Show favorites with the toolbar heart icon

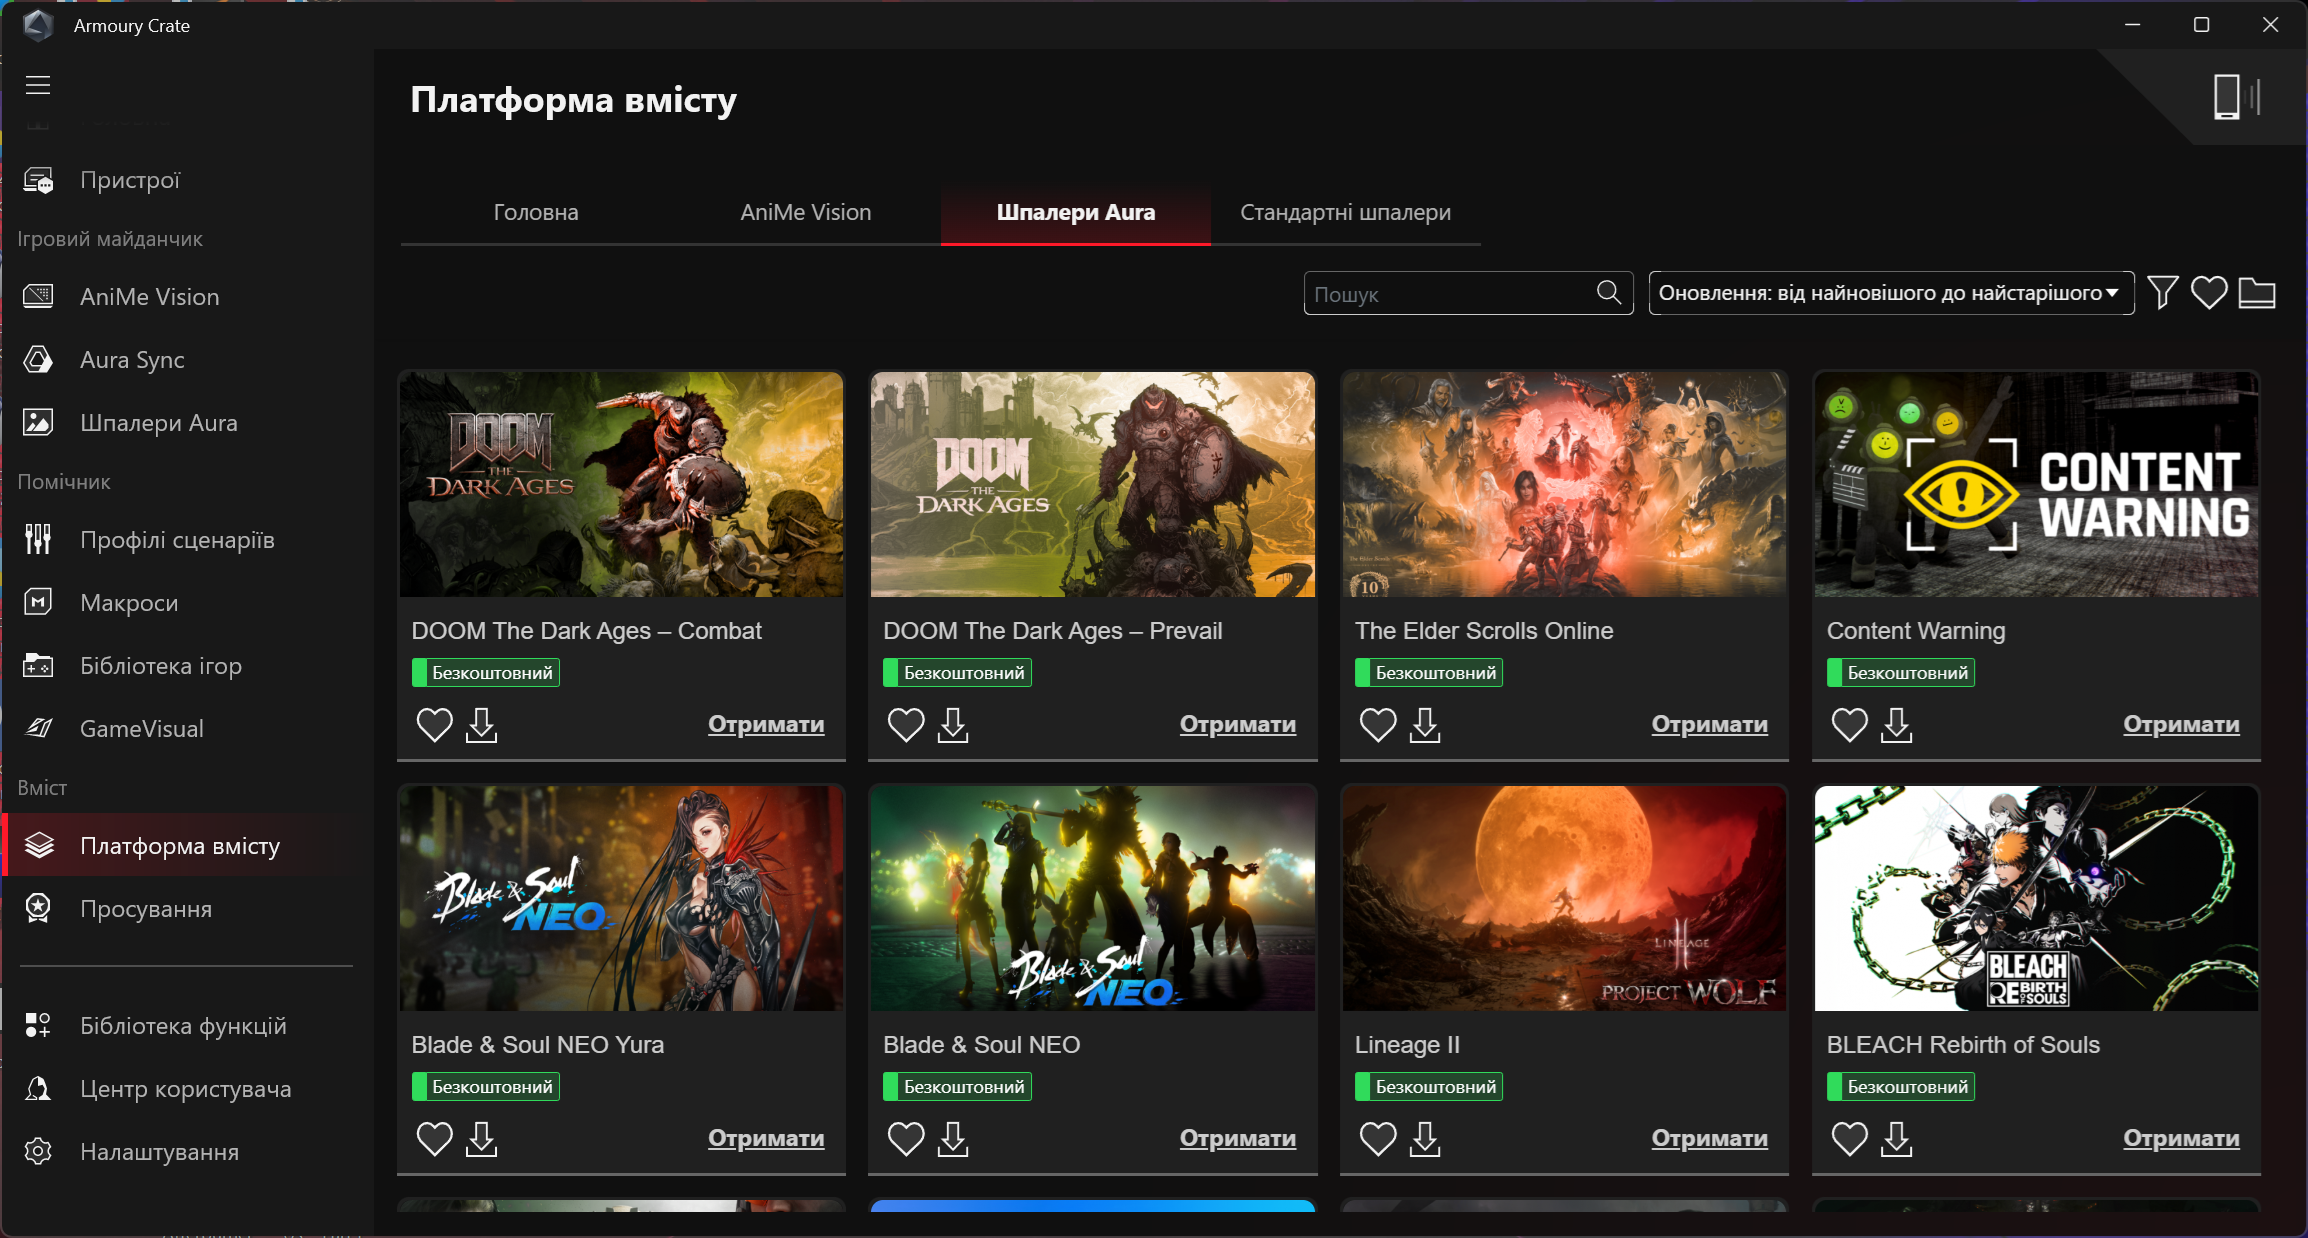(2208, 293)
